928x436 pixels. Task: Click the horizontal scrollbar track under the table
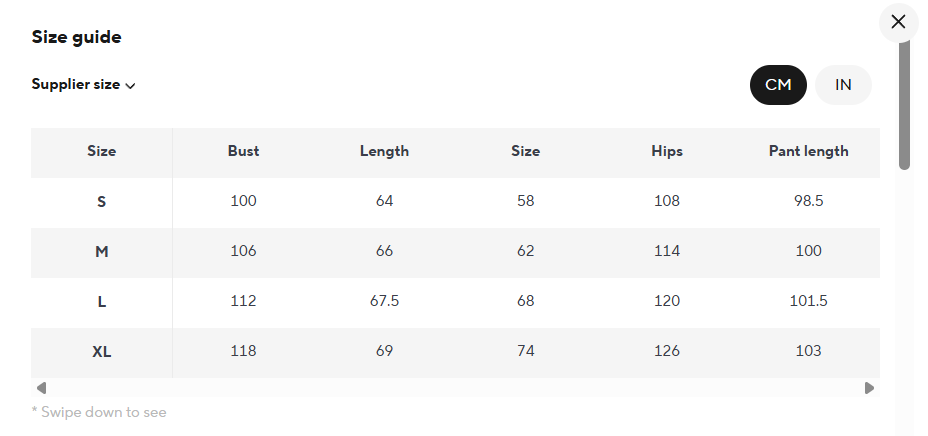(x=455, y=388)
